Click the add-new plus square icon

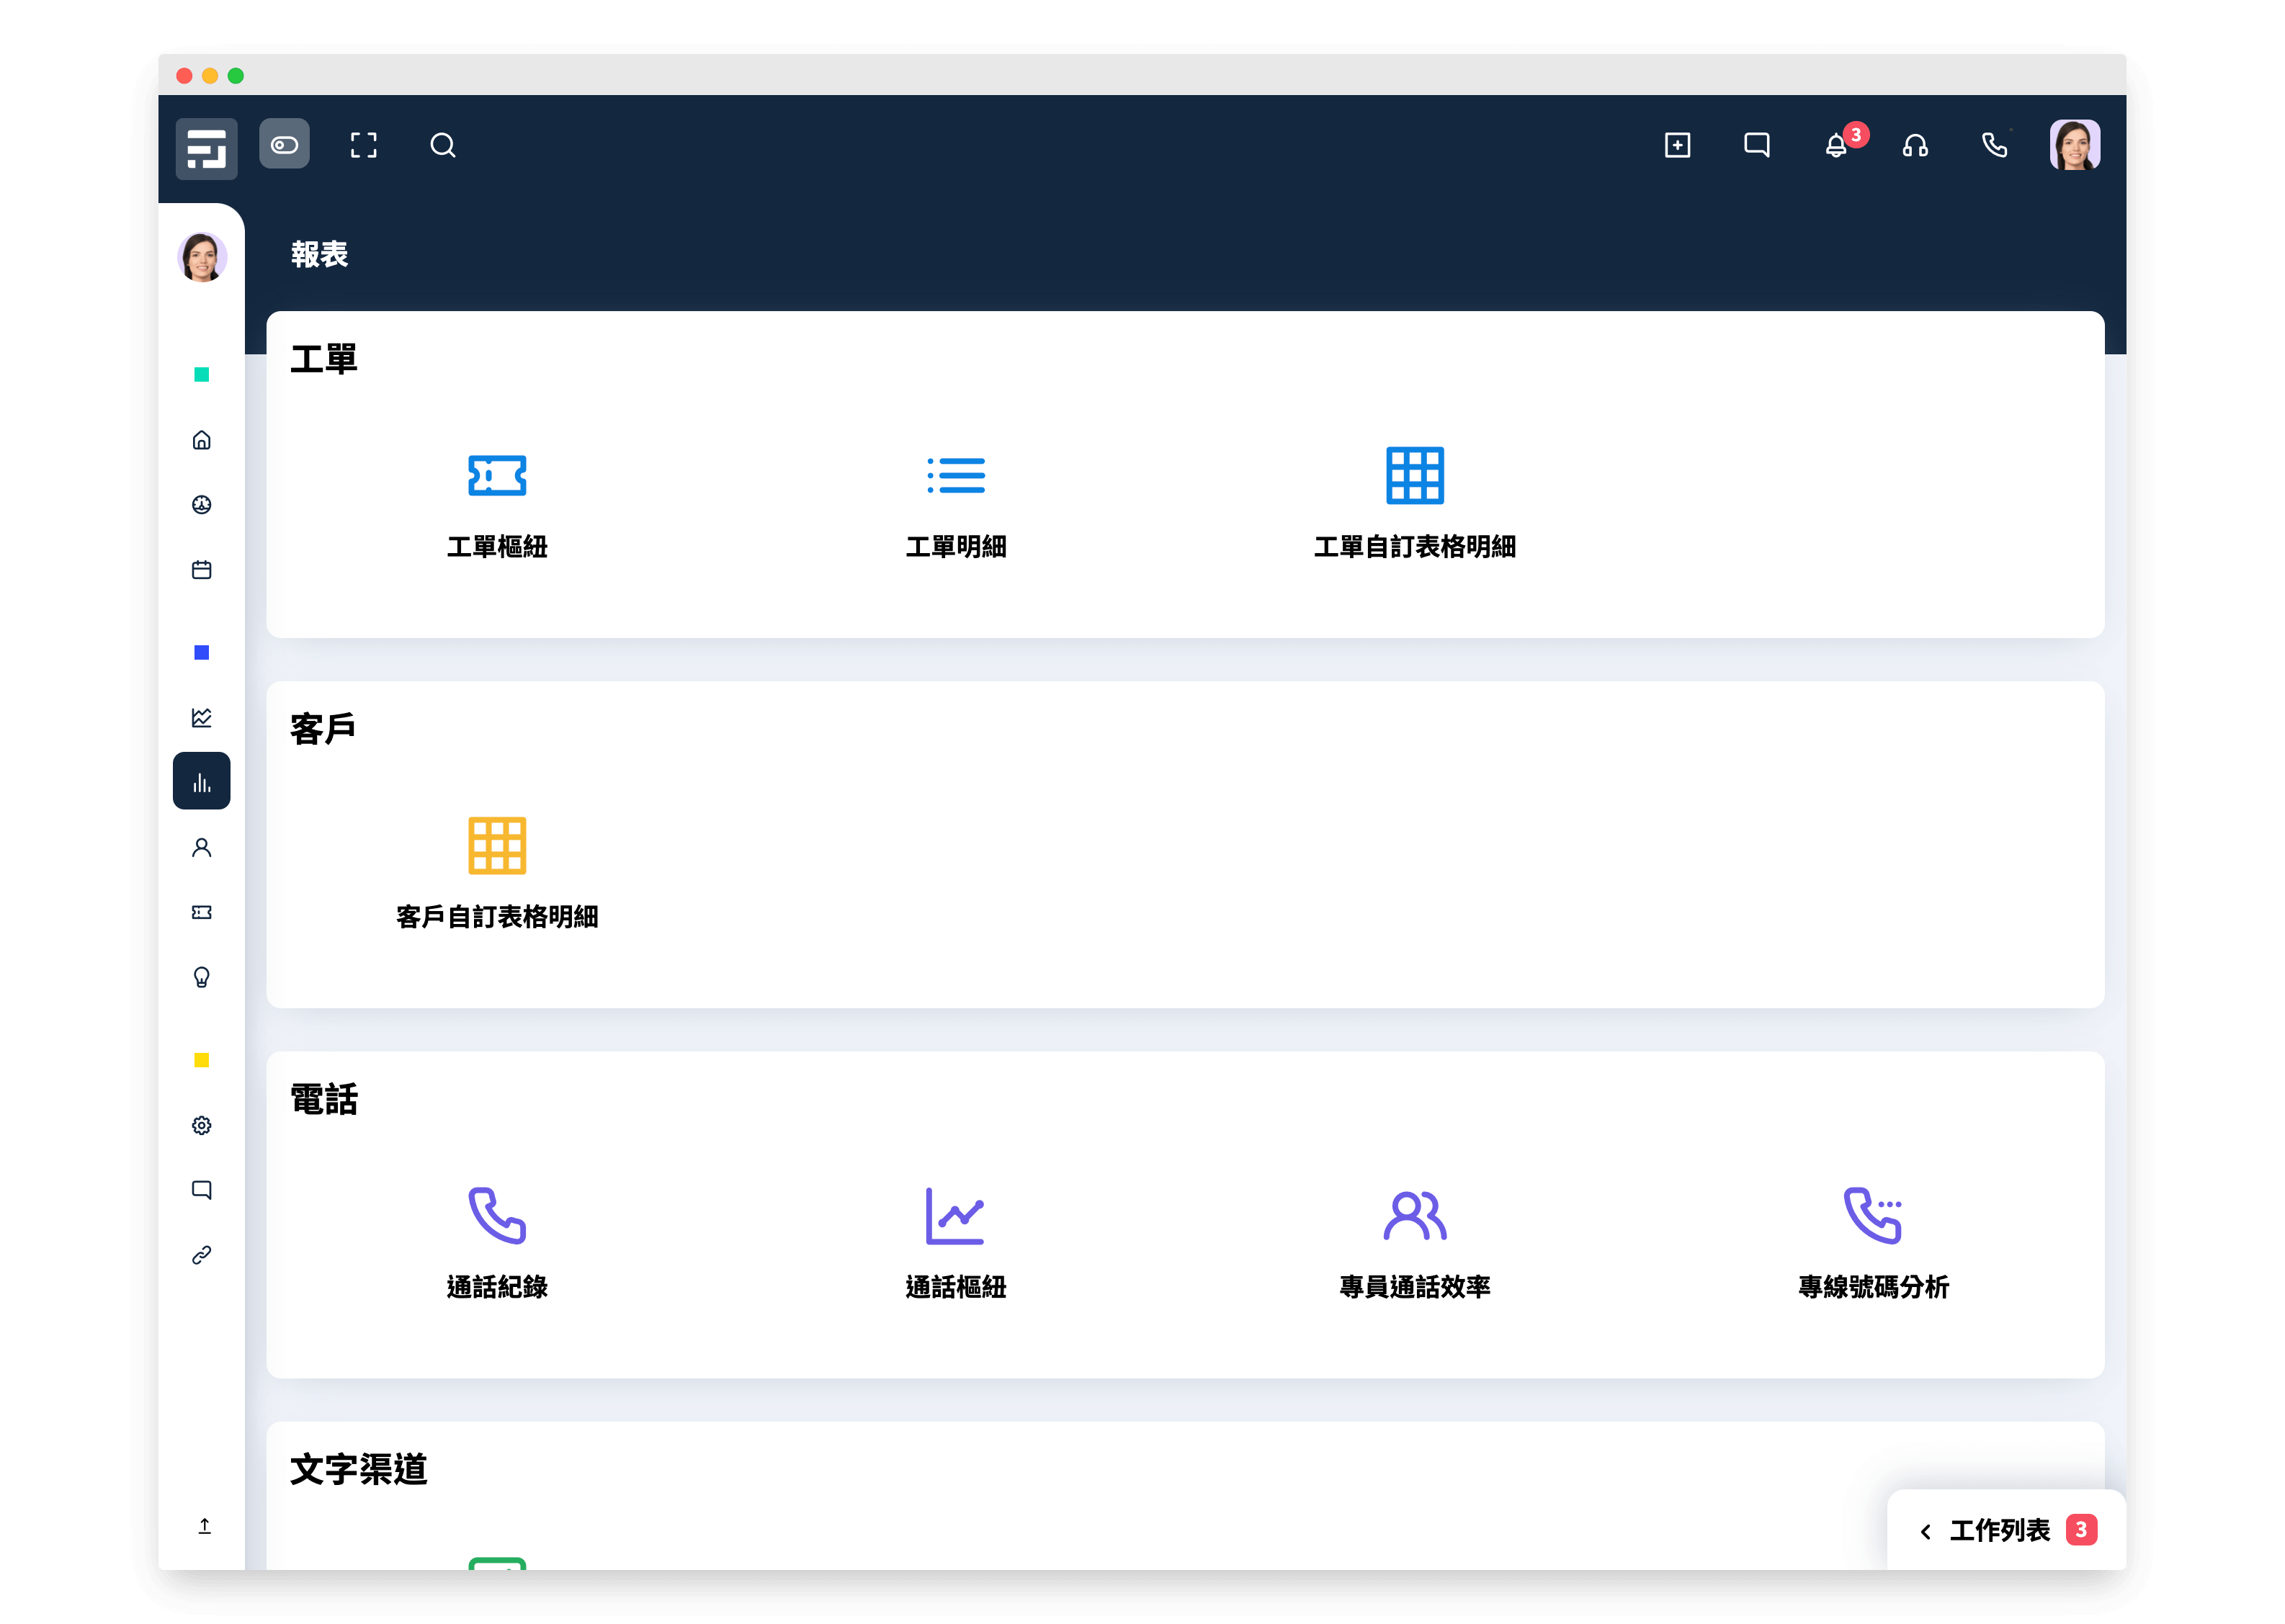click(1677, 146)
